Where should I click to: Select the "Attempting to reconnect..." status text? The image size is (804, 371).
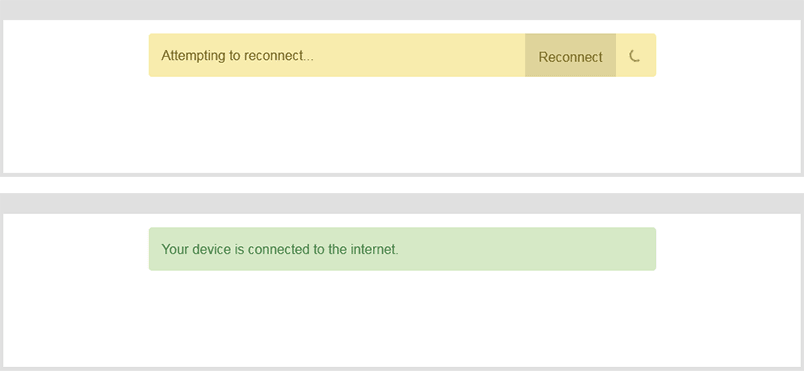pos(237,55)
